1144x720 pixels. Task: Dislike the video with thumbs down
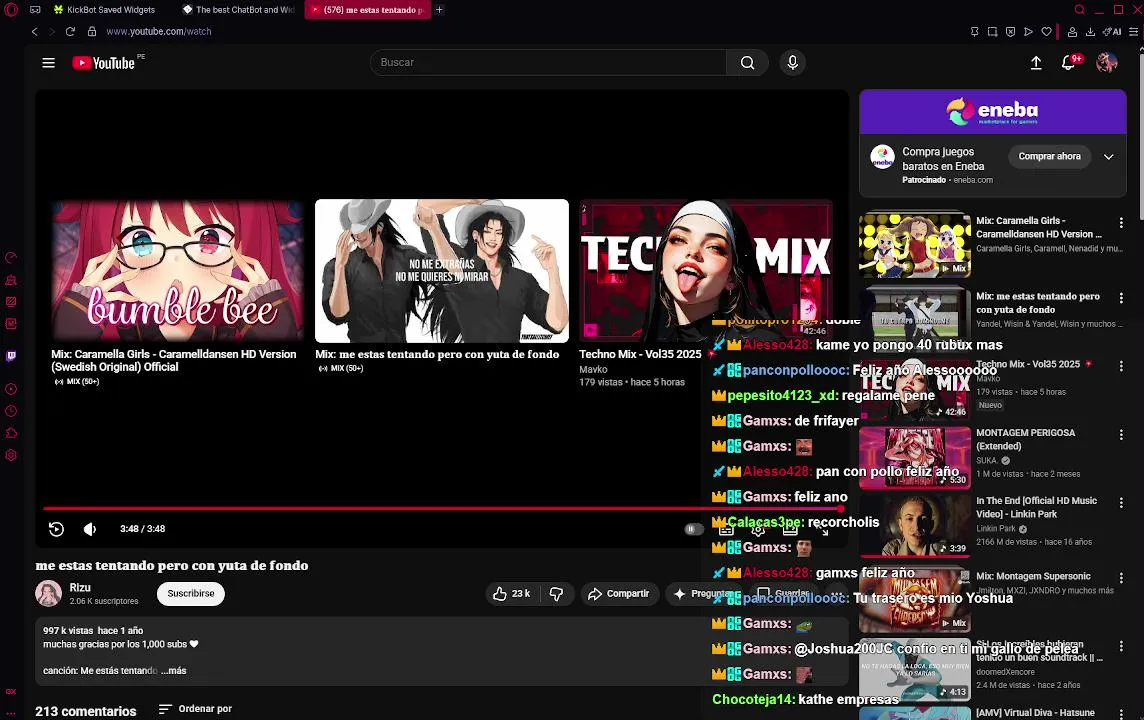pos(557,594)
